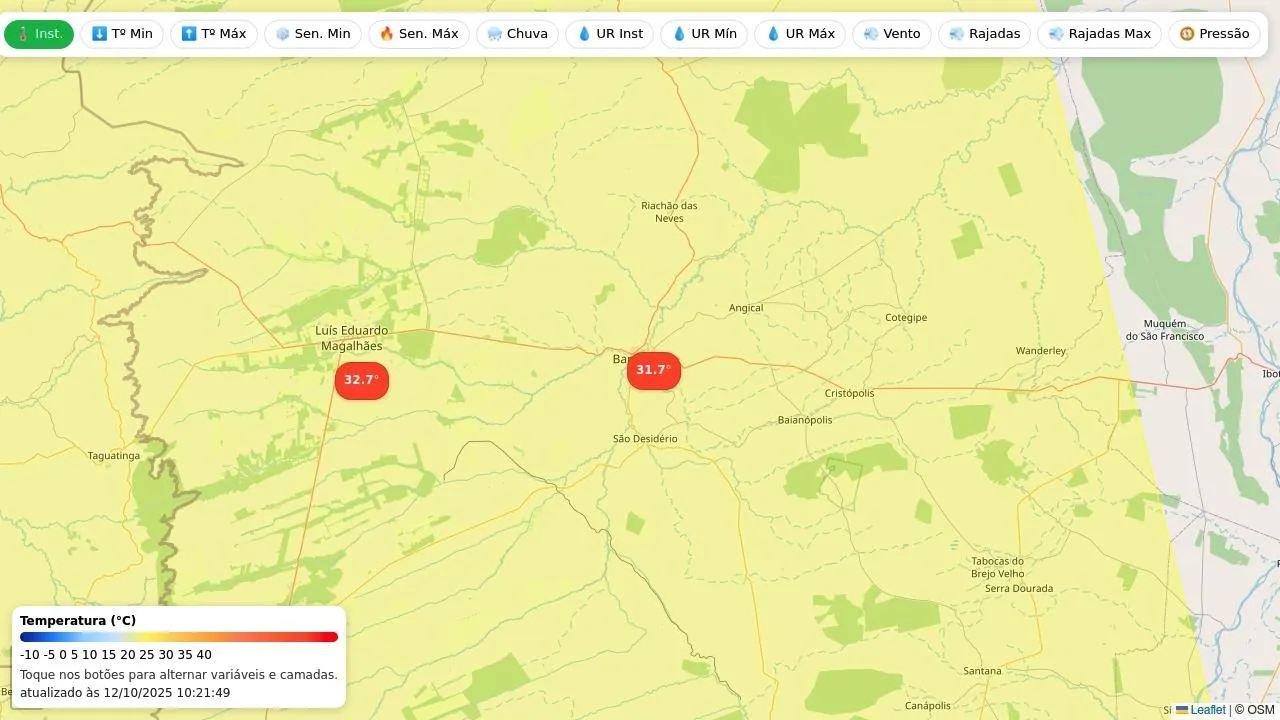Click the droplet UR Inst icon
This screenshot has height=720, width=1280.
(584, 34)
